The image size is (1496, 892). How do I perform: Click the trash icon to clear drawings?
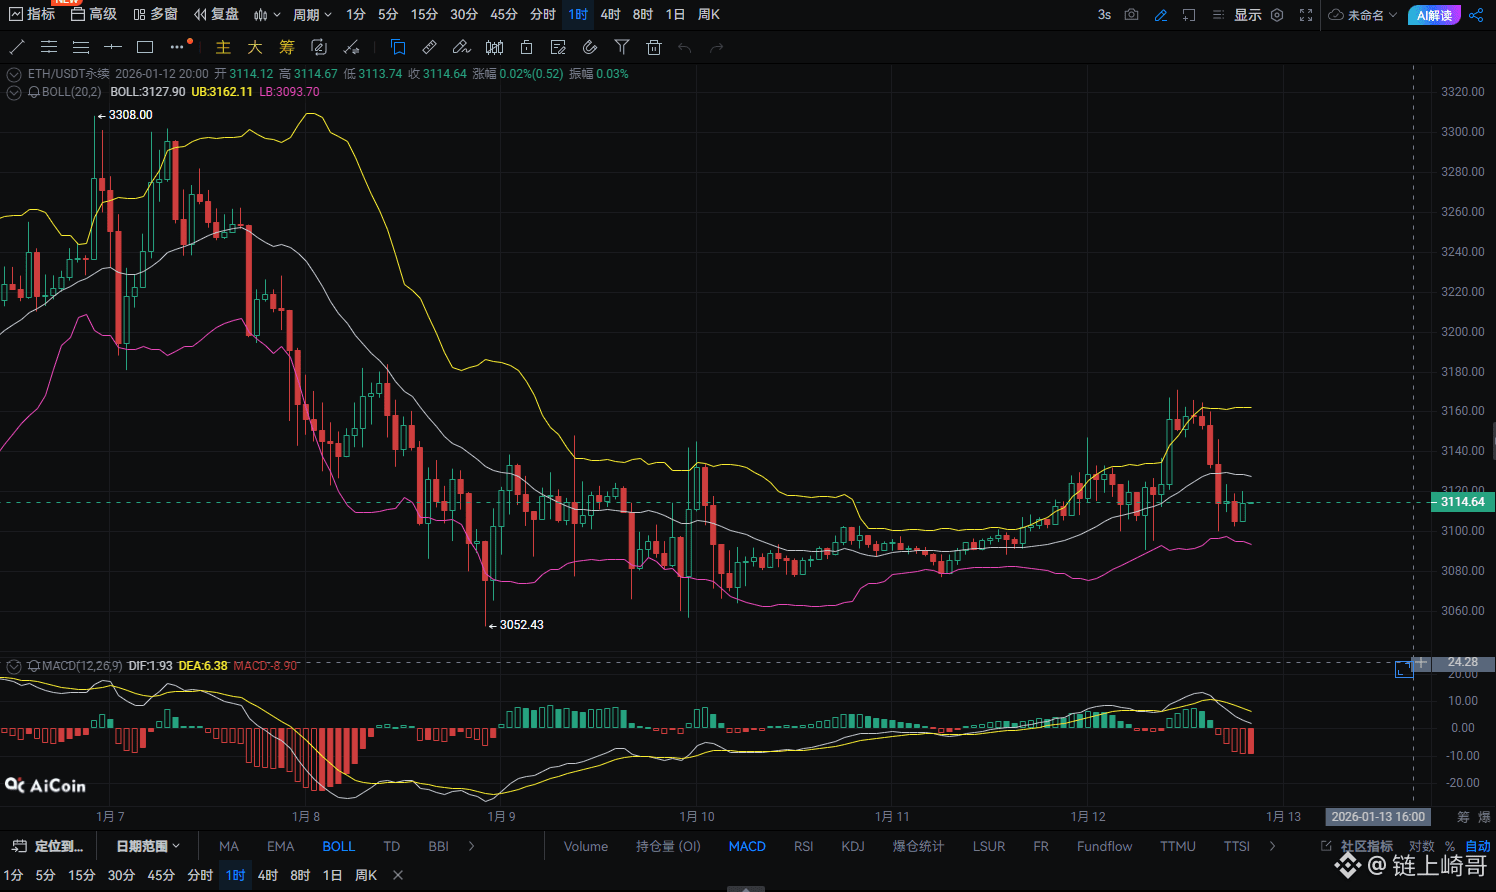654,46
